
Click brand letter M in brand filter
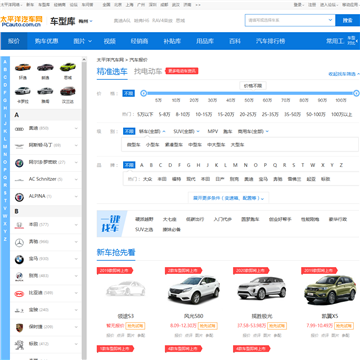click(235, 165)
